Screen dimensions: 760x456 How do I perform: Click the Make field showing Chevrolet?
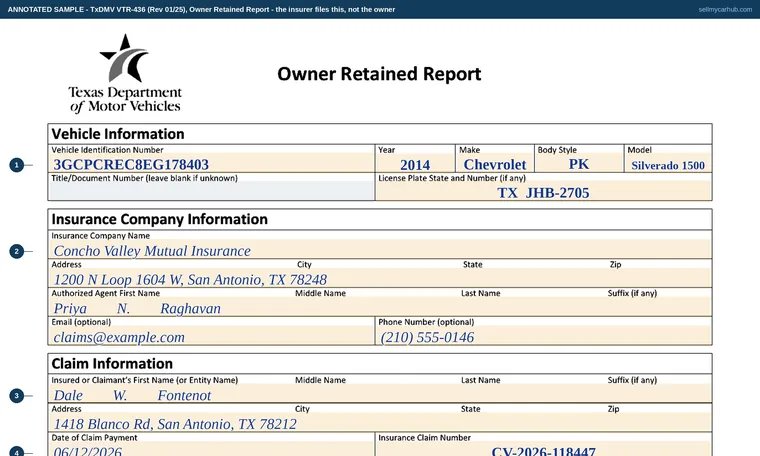tap(495, 164)
